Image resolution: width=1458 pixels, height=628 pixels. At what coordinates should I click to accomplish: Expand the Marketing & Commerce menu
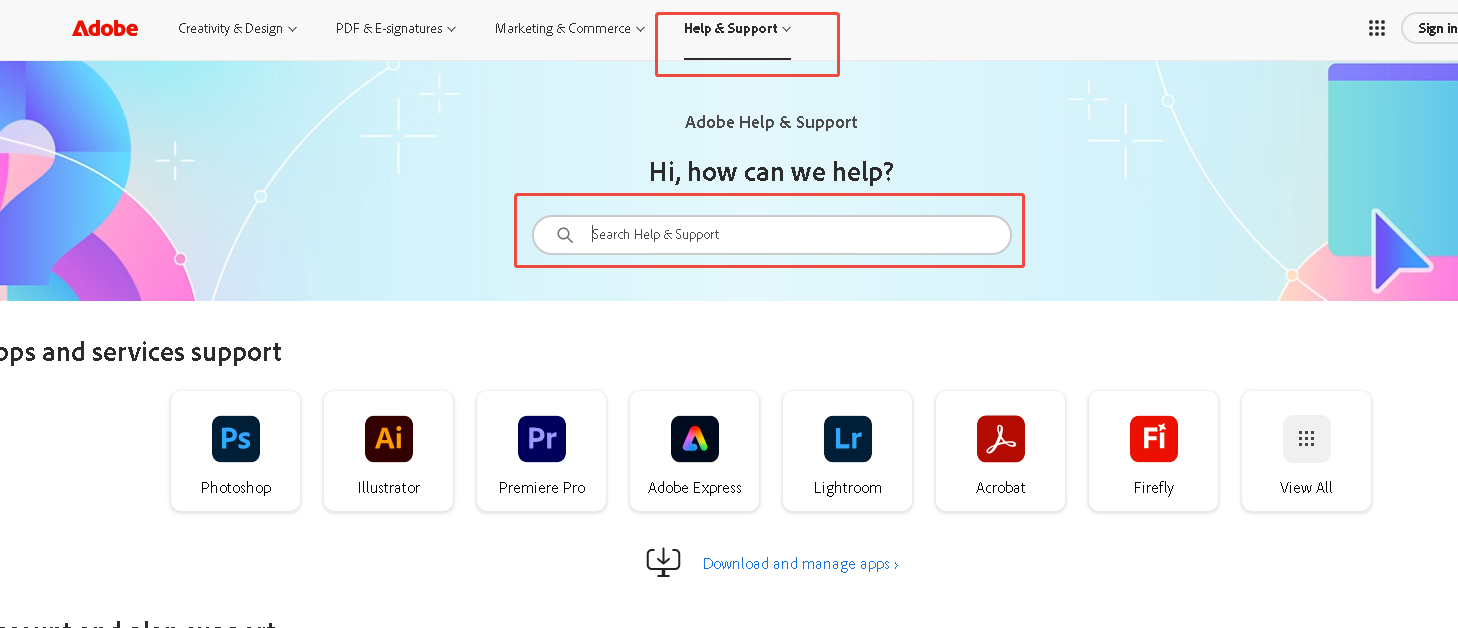pos(570,28)
